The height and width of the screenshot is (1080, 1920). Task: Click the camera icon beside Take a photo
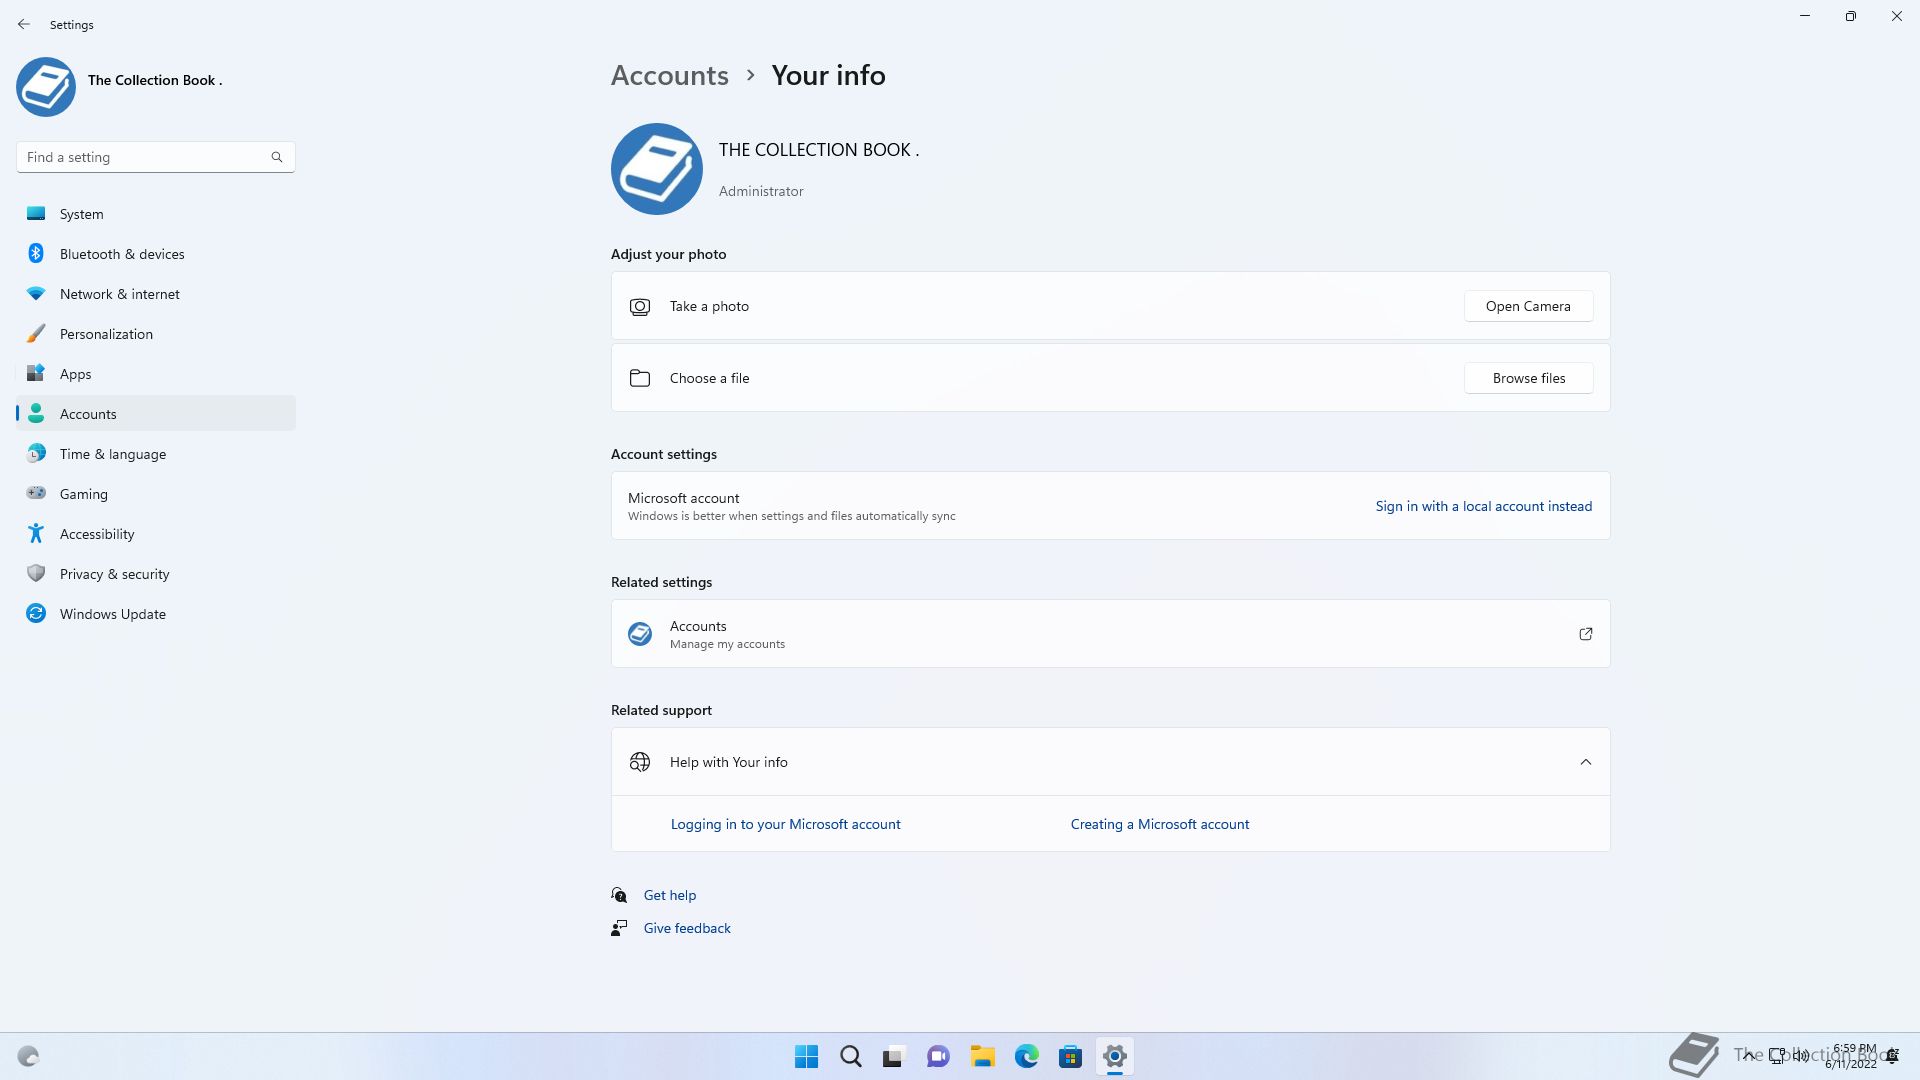click(640, 307)
